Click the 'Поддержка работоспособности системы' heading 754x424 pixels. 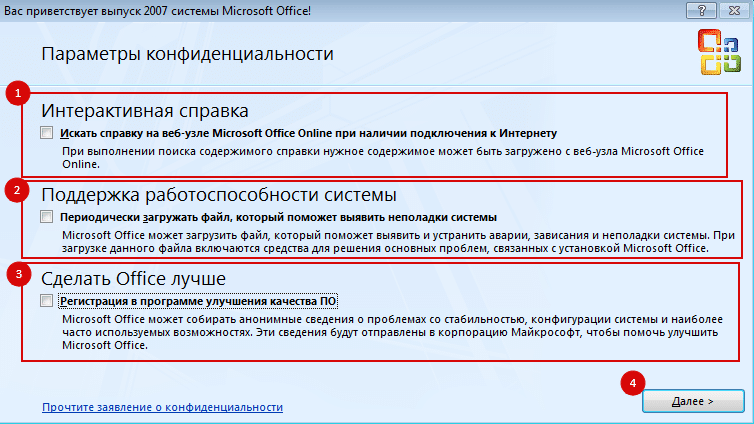click(219, 195)
